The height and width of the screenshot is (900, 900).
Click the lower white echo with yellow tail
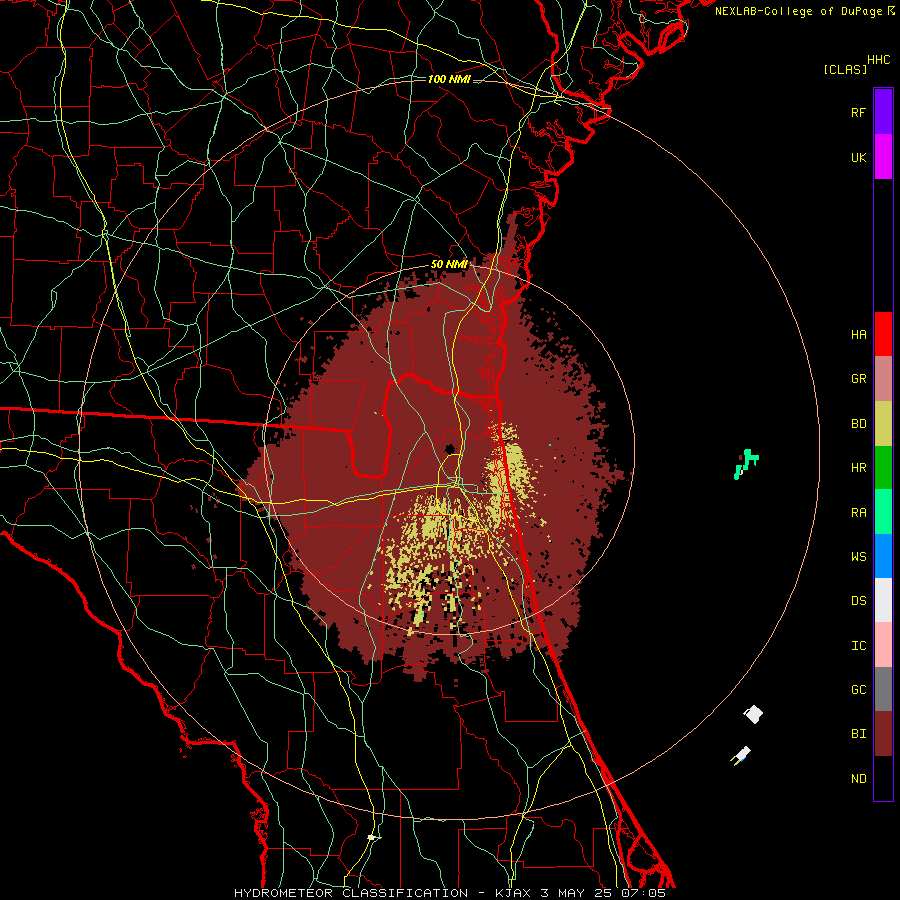pos(741,756)
